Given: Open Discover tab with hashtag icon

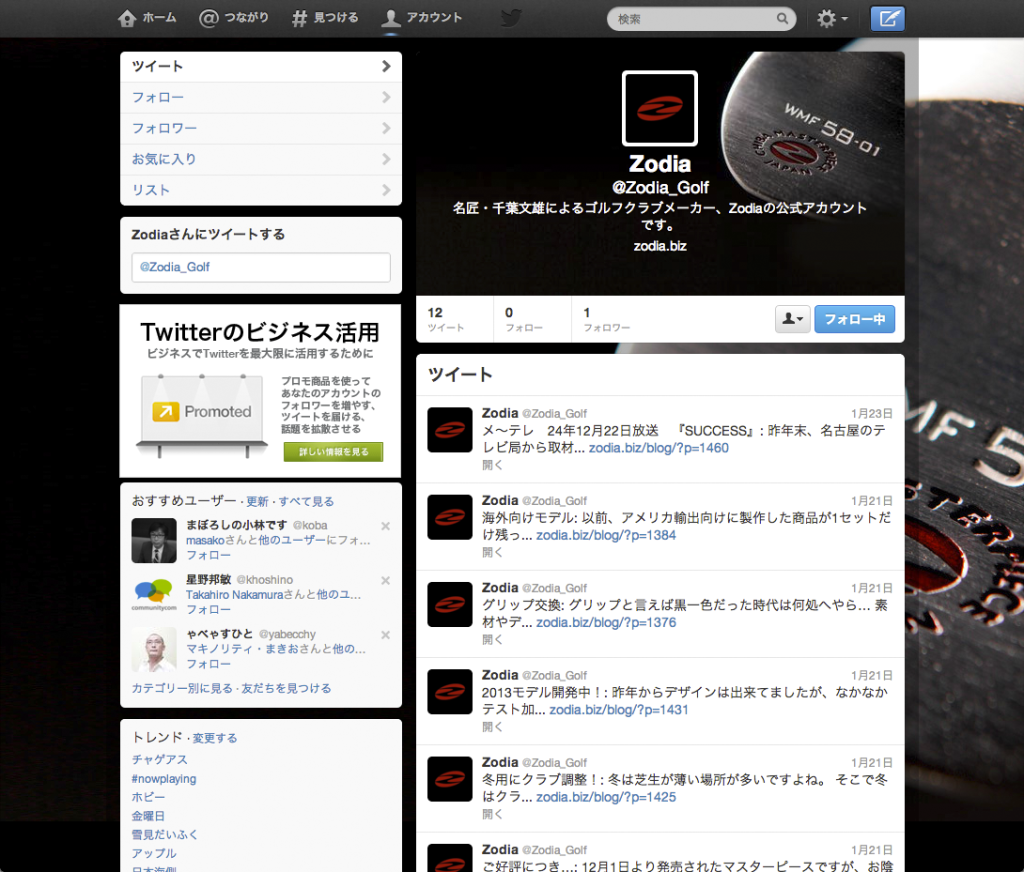Looking at the screenshot, I should [x=325, y=18].
